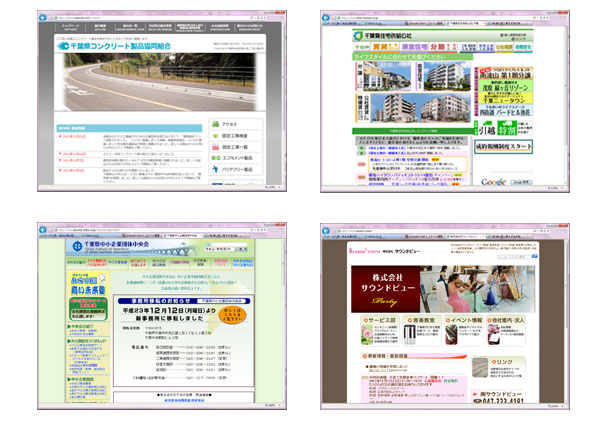The height and width of the screenshot is (424, 600).
Task: Open the イベント情報 section on サウンドビュー site
Action: (x=457, y=318)
